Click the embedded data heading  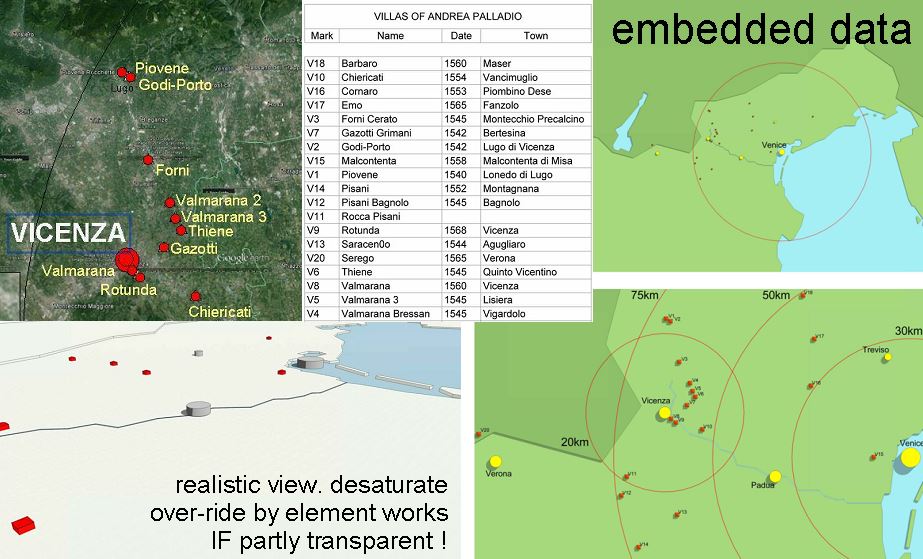pos(761,29)
